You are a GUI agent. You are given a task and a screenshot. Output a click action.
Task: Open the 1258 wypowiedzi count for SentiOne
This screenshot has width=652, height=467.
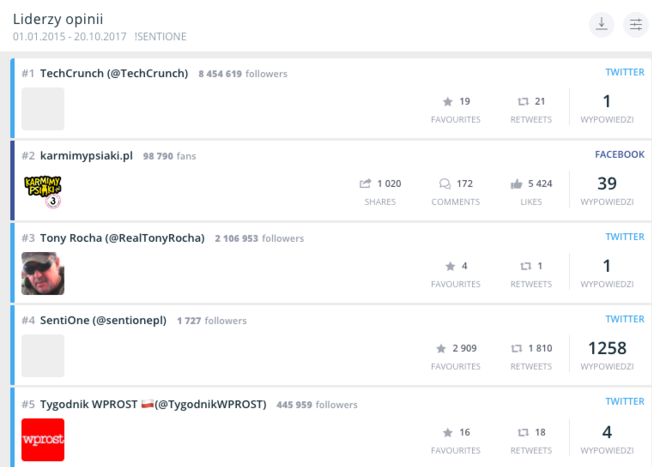pos(607,348)
